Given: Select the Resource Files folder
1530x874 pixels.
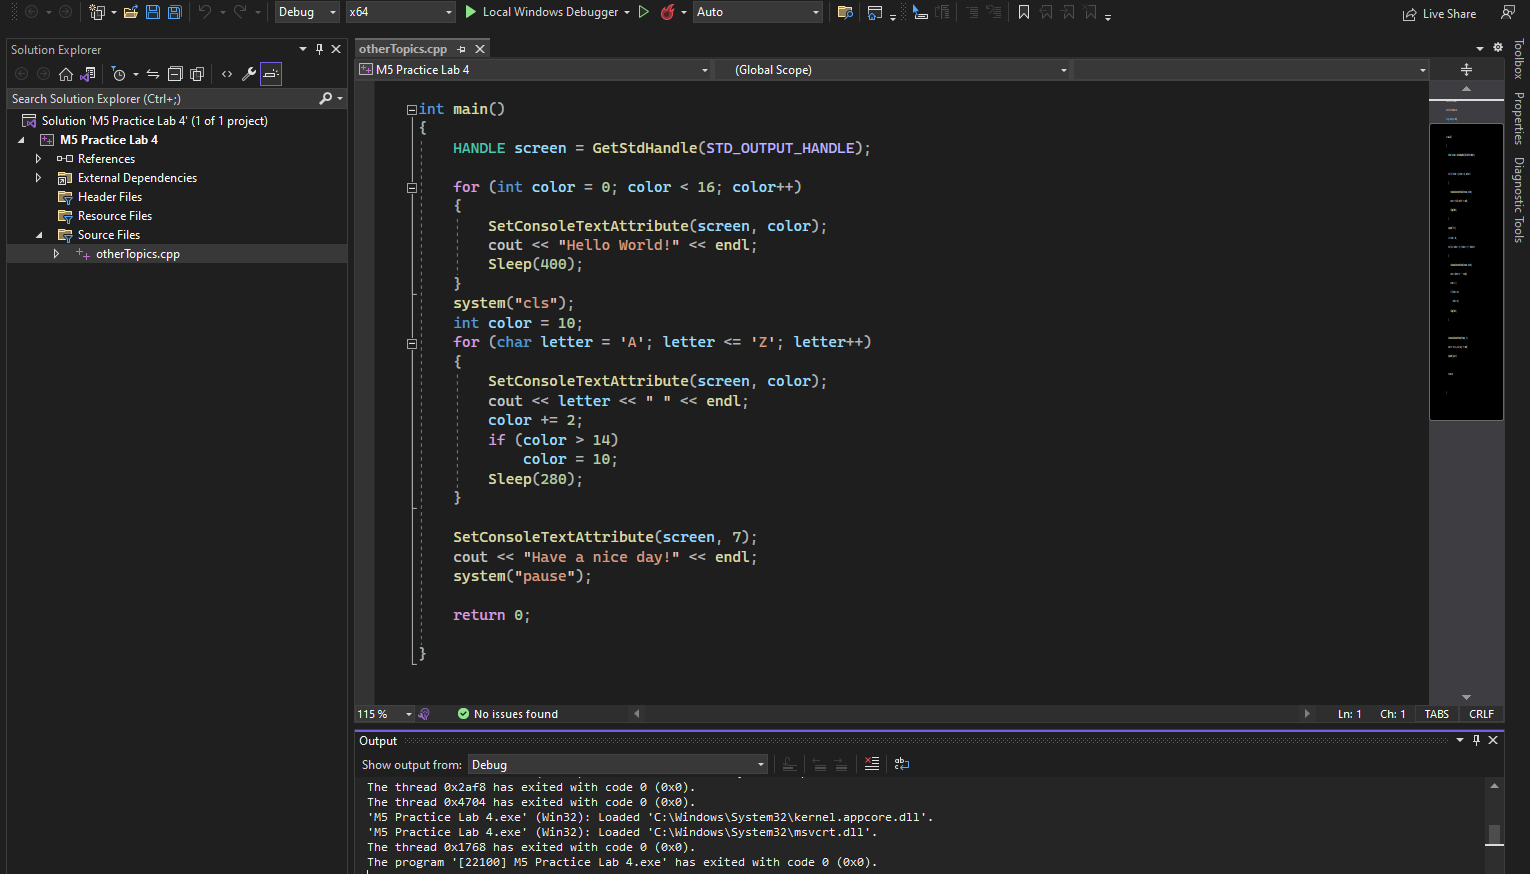Looking at the screenshot, I should point(115,216).
